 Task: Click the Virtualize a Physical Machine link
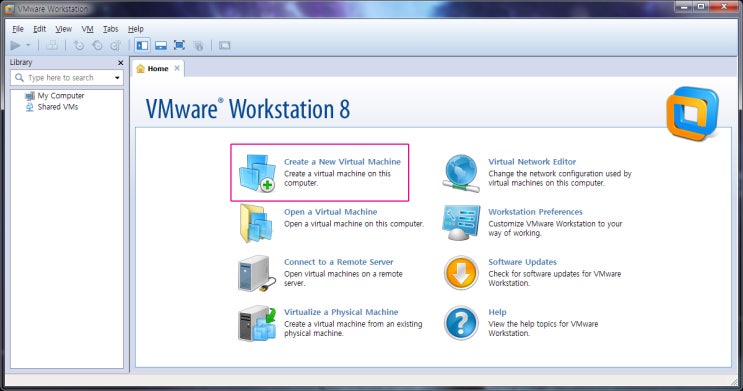point(341,312)
